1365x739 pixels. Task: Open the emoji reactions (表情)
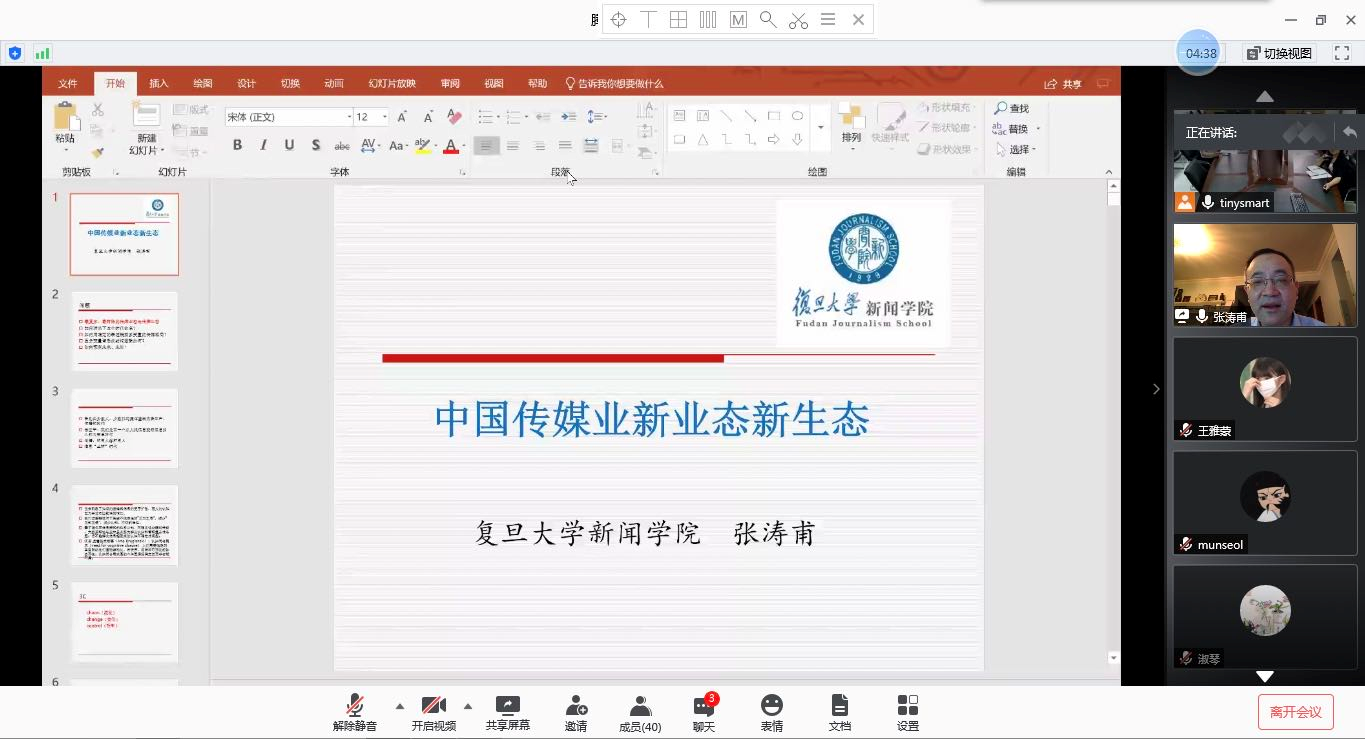coord(772,713)
